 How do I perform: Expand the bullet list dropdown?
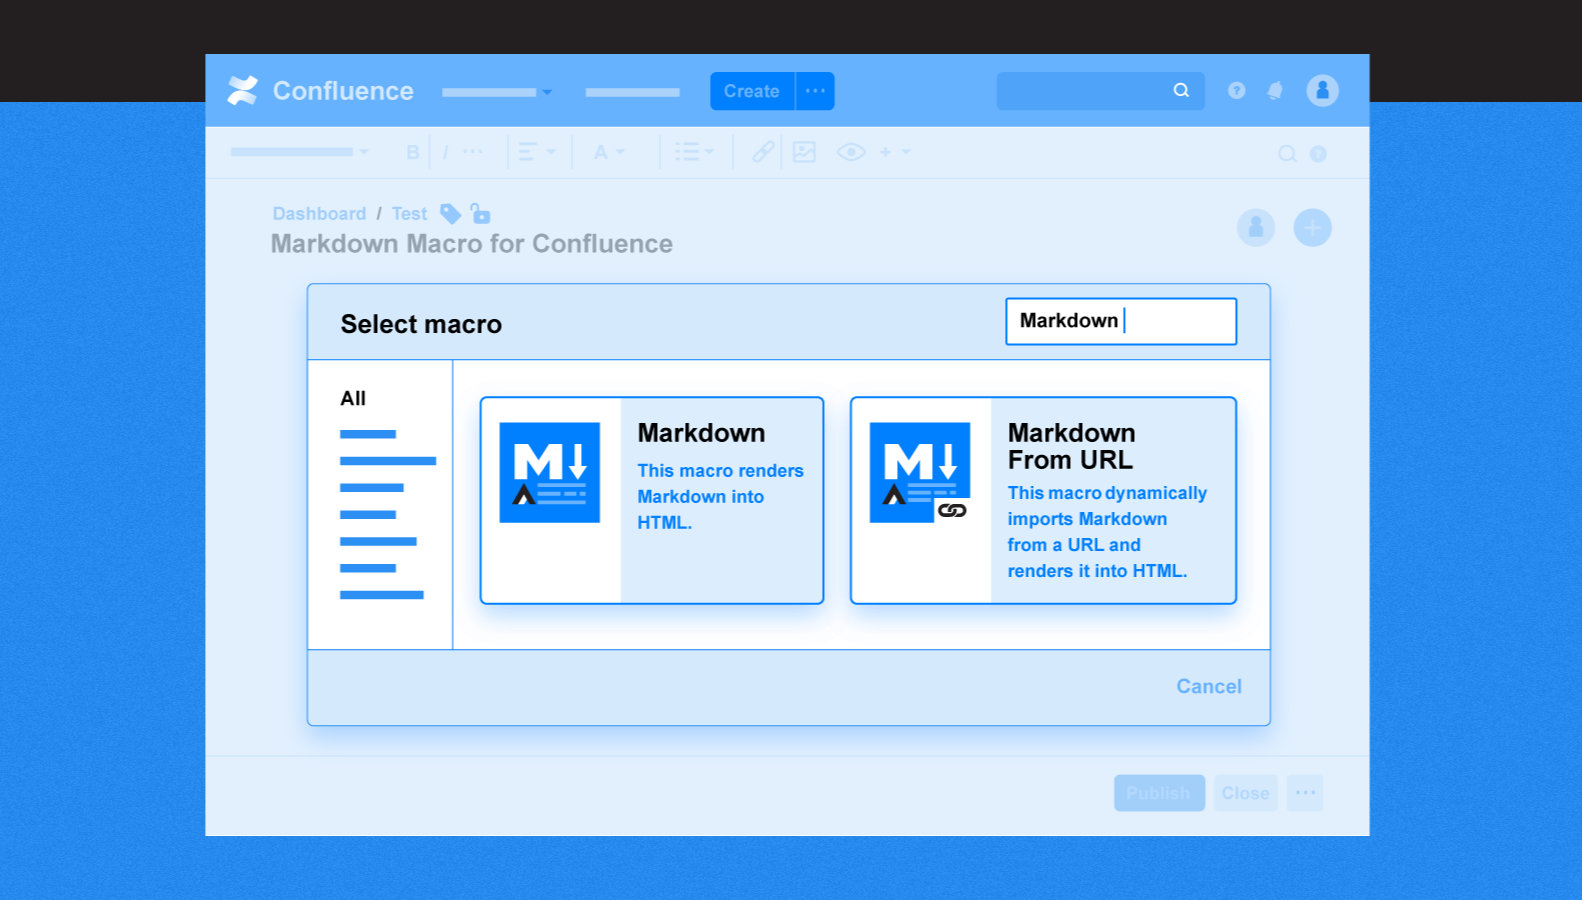coord(694,152)
